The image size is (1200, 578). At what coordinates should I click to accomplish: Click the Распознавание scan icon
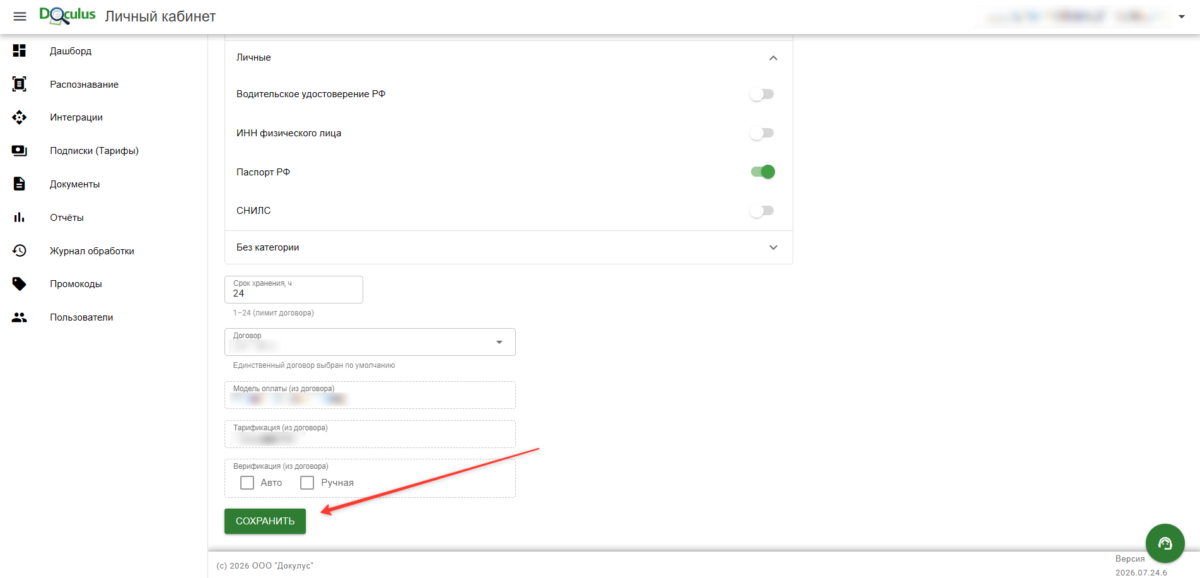point(19,84)
